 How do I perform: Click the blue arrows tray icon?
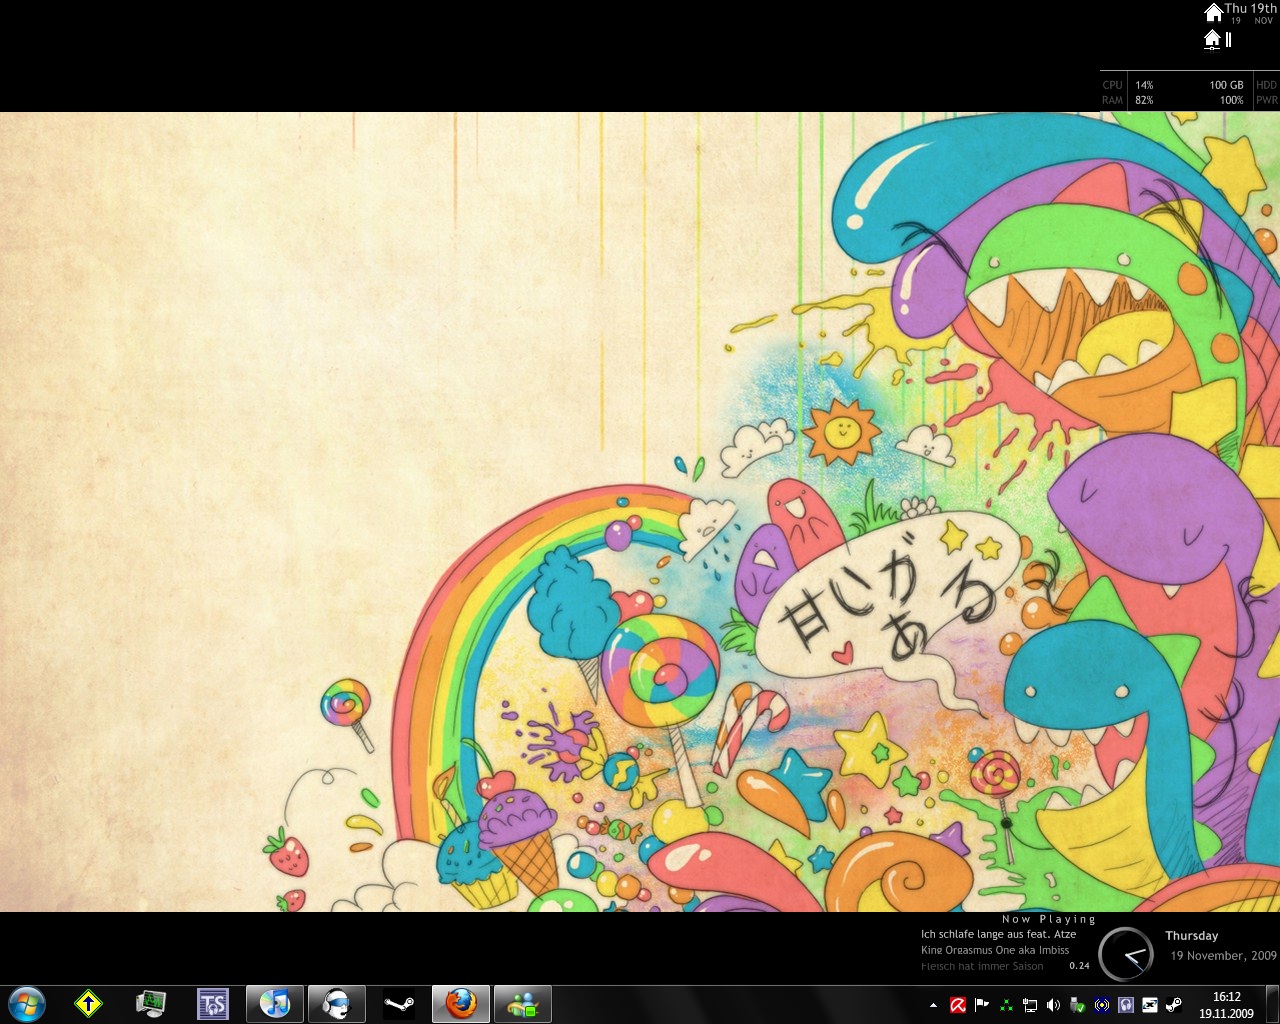coord(1150,1005)
